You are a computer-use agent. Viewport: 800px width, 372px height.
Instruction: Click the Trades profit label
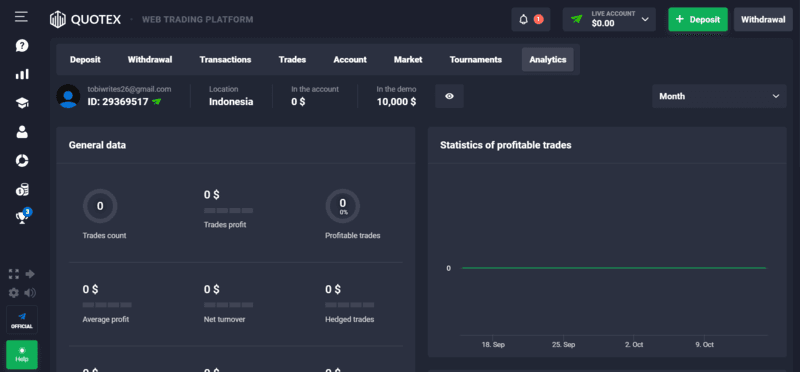point(225,225)
